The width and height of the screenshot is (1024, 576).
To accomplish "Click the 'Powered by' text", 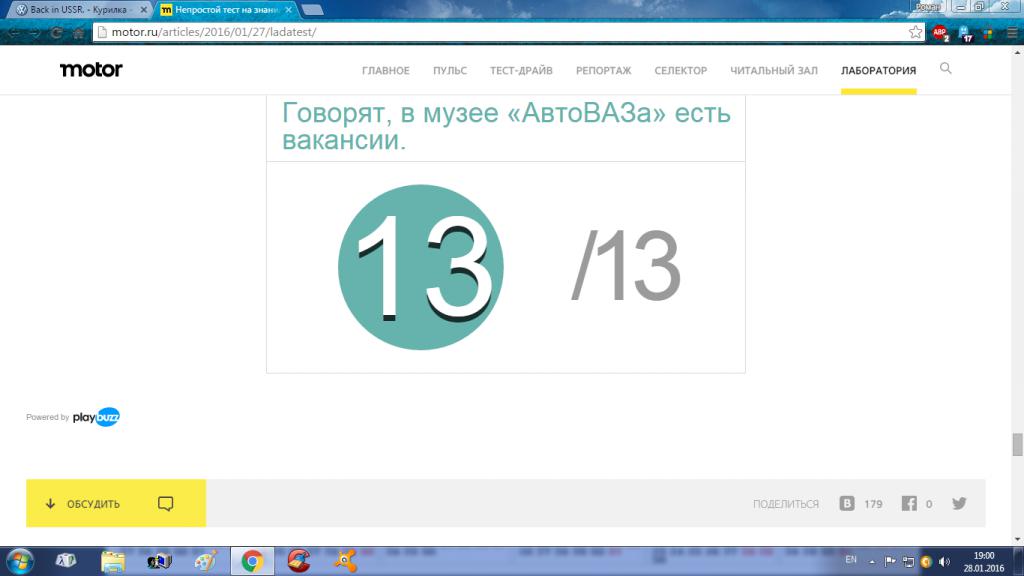I will (48, 417).
